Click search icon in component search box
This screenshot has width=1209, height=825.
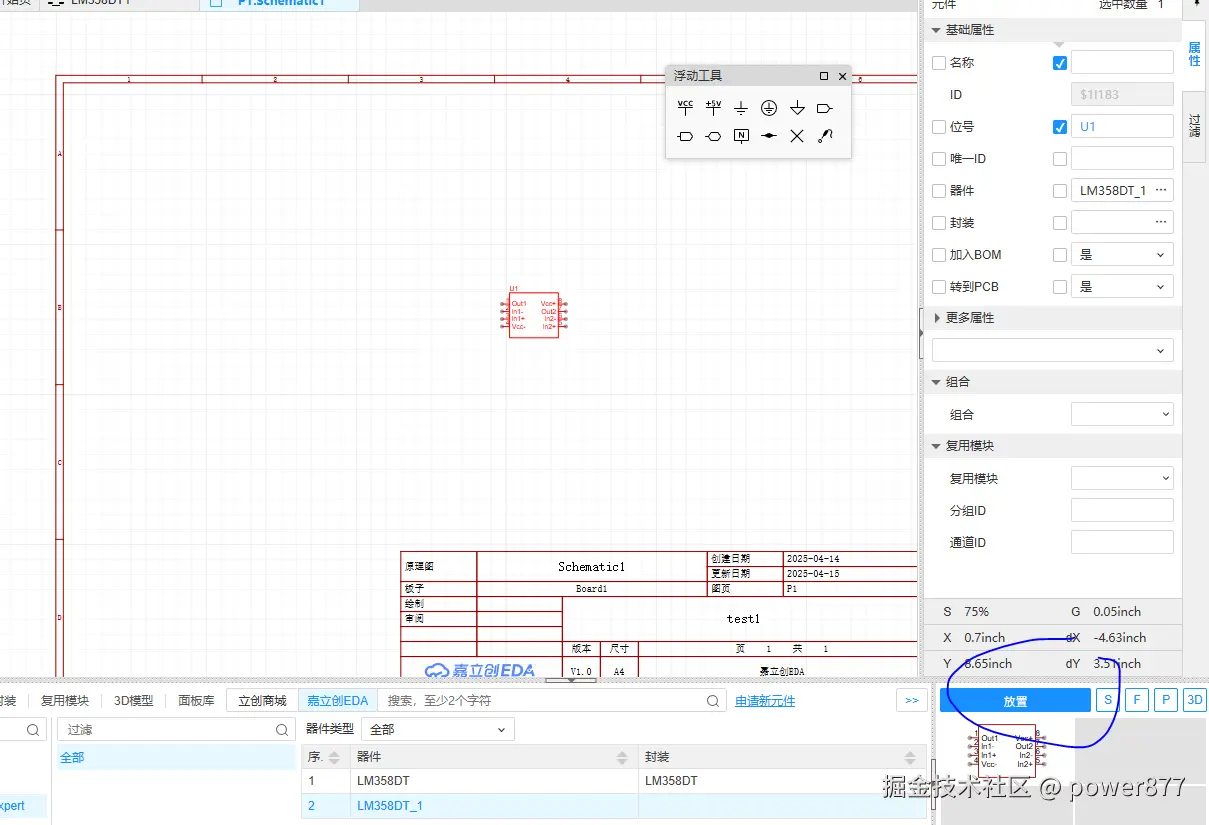[x=712, y=701]
